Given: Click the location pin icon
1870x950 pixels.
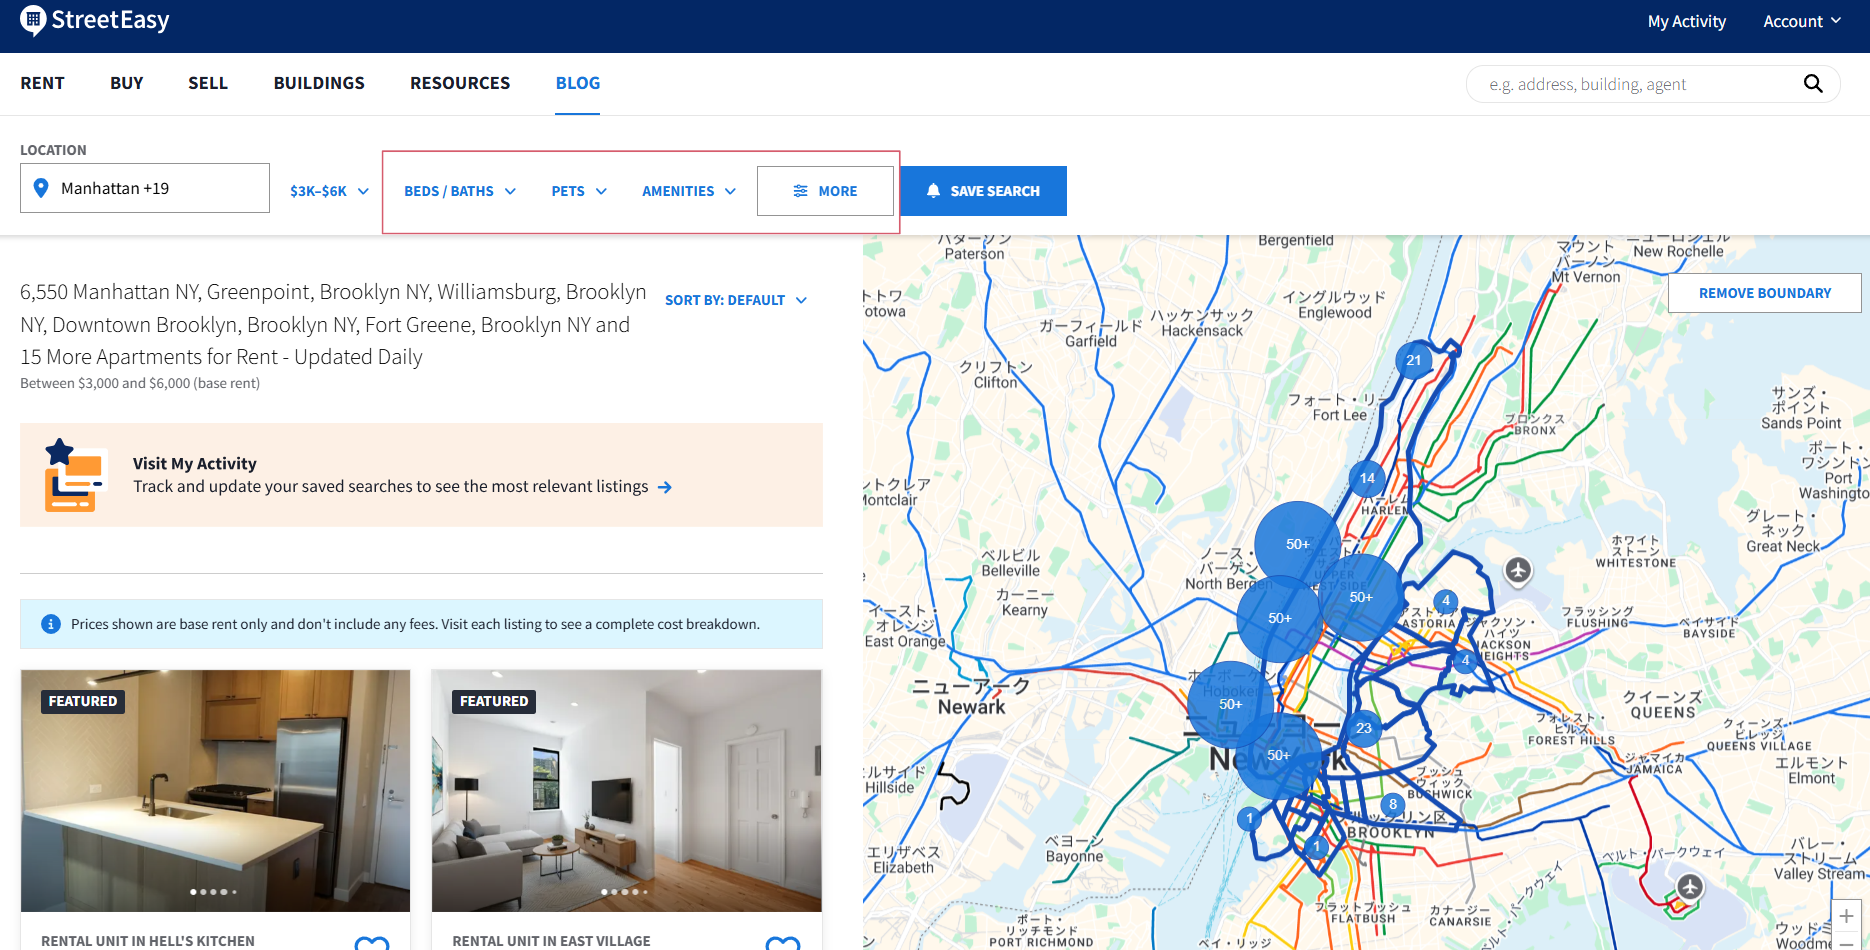Looking at the screenshot, I should (41, 188).
